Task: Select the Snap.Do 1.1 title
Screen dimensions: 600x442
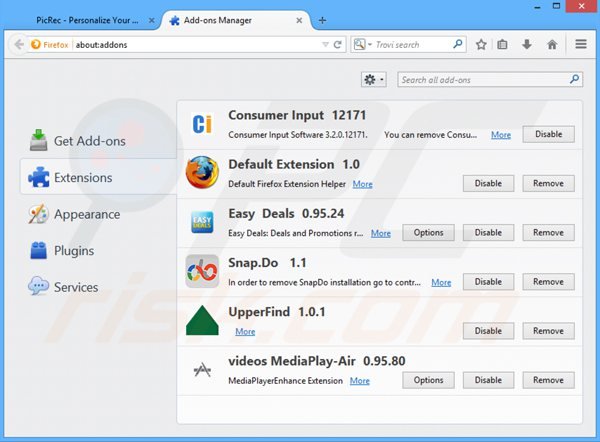Action: click(267, 263)
